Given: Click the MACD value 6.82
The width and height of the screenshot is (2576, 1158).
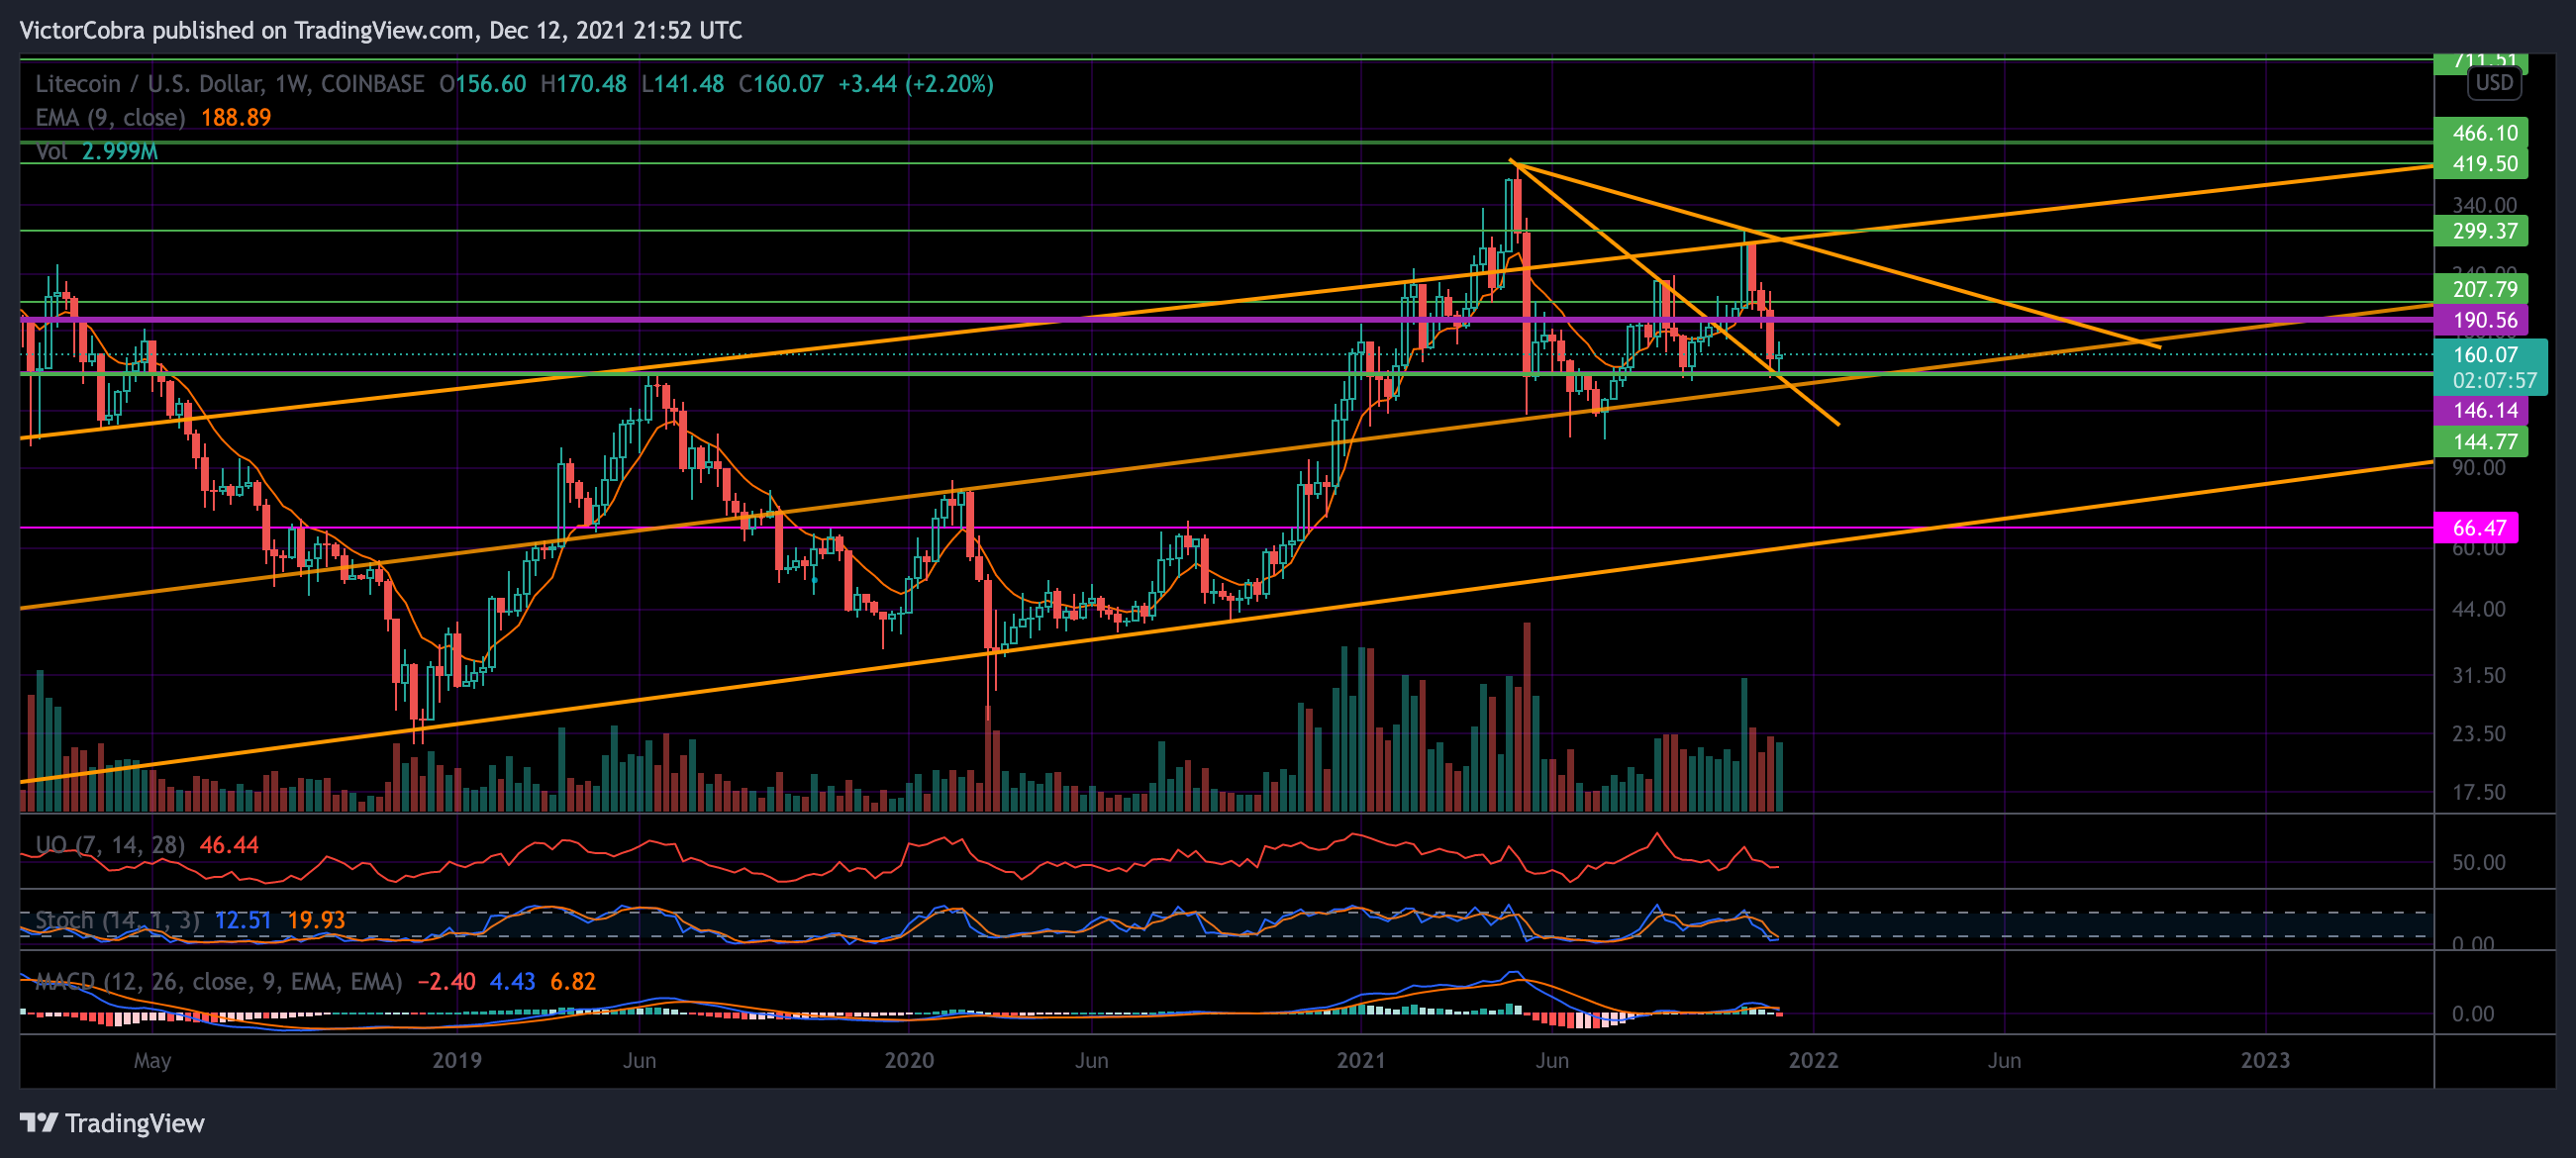Looking at the screenshot, I should click(573, 982).
